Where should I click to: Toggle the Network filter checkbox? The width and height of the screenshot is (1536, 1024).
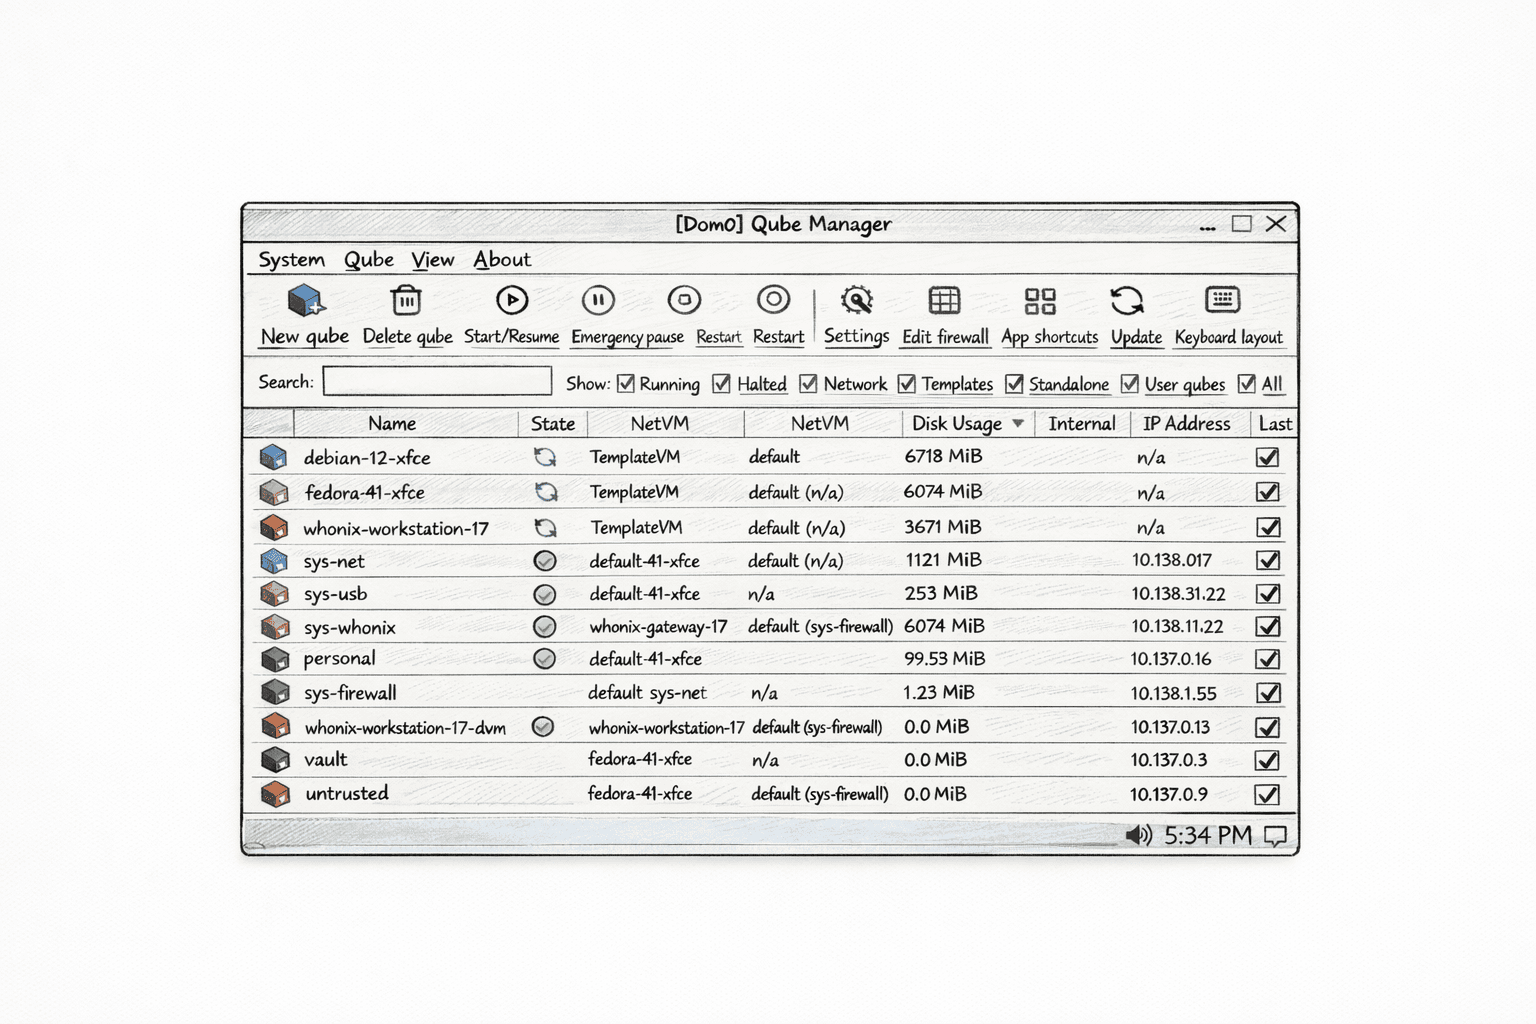click(x=808, y=383)
